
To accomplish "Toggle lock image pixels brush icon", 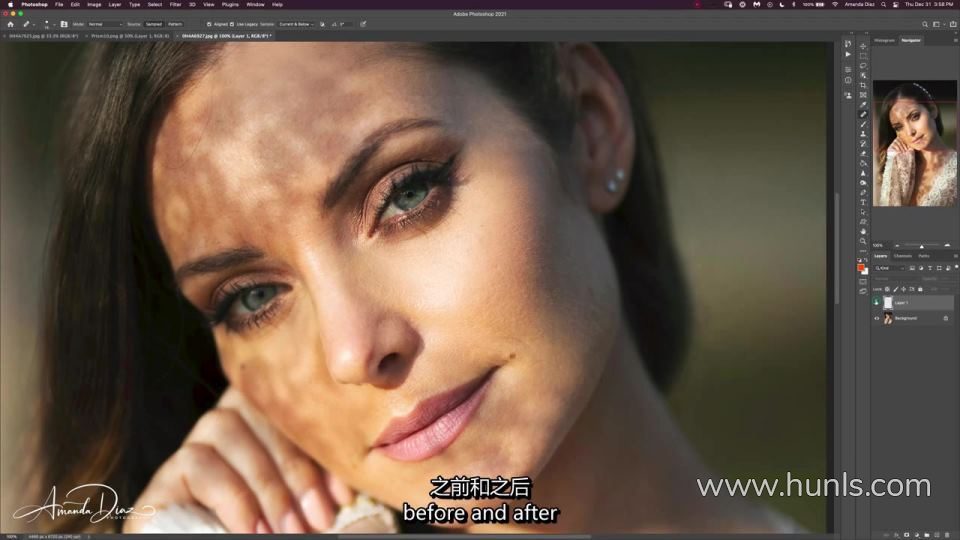I will click(896, 289).
